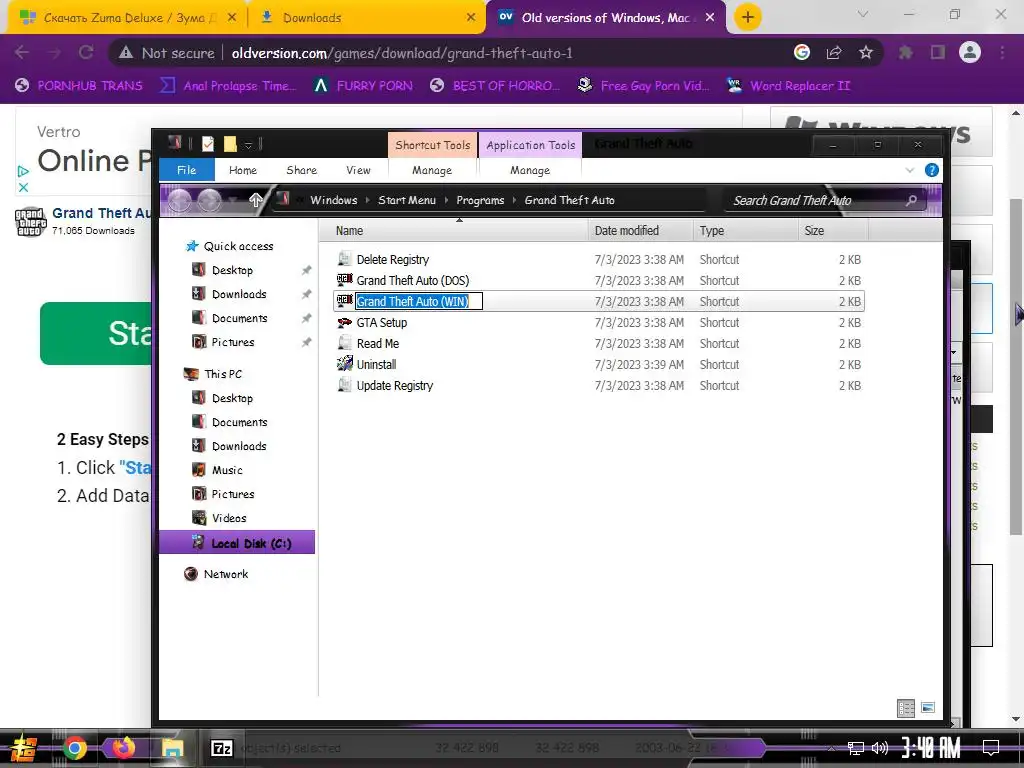Select the Uninstall shortcut icon
The width and height of the screenshot is (1024, 768).
tap(344, 364)
